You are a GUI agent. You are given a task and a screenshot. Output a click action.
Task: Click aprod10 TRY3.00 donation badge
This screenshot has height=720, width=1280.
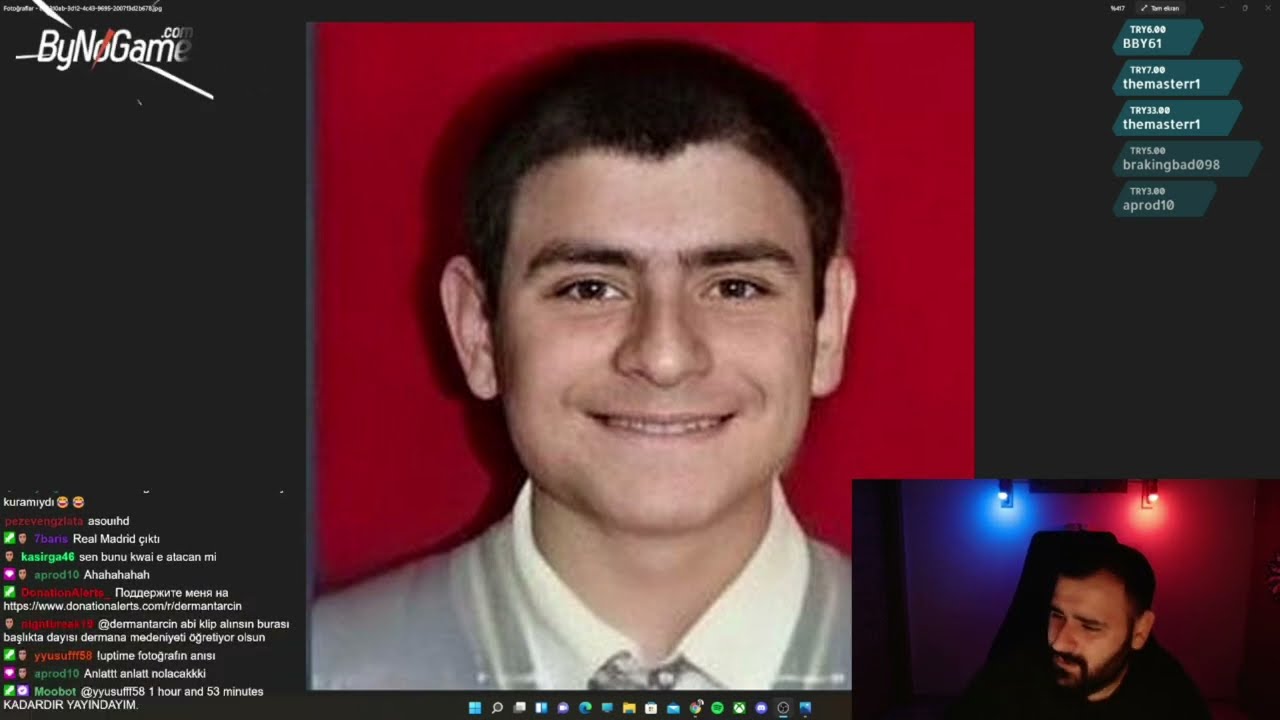pyautogui.click(x=1164, y=198)
